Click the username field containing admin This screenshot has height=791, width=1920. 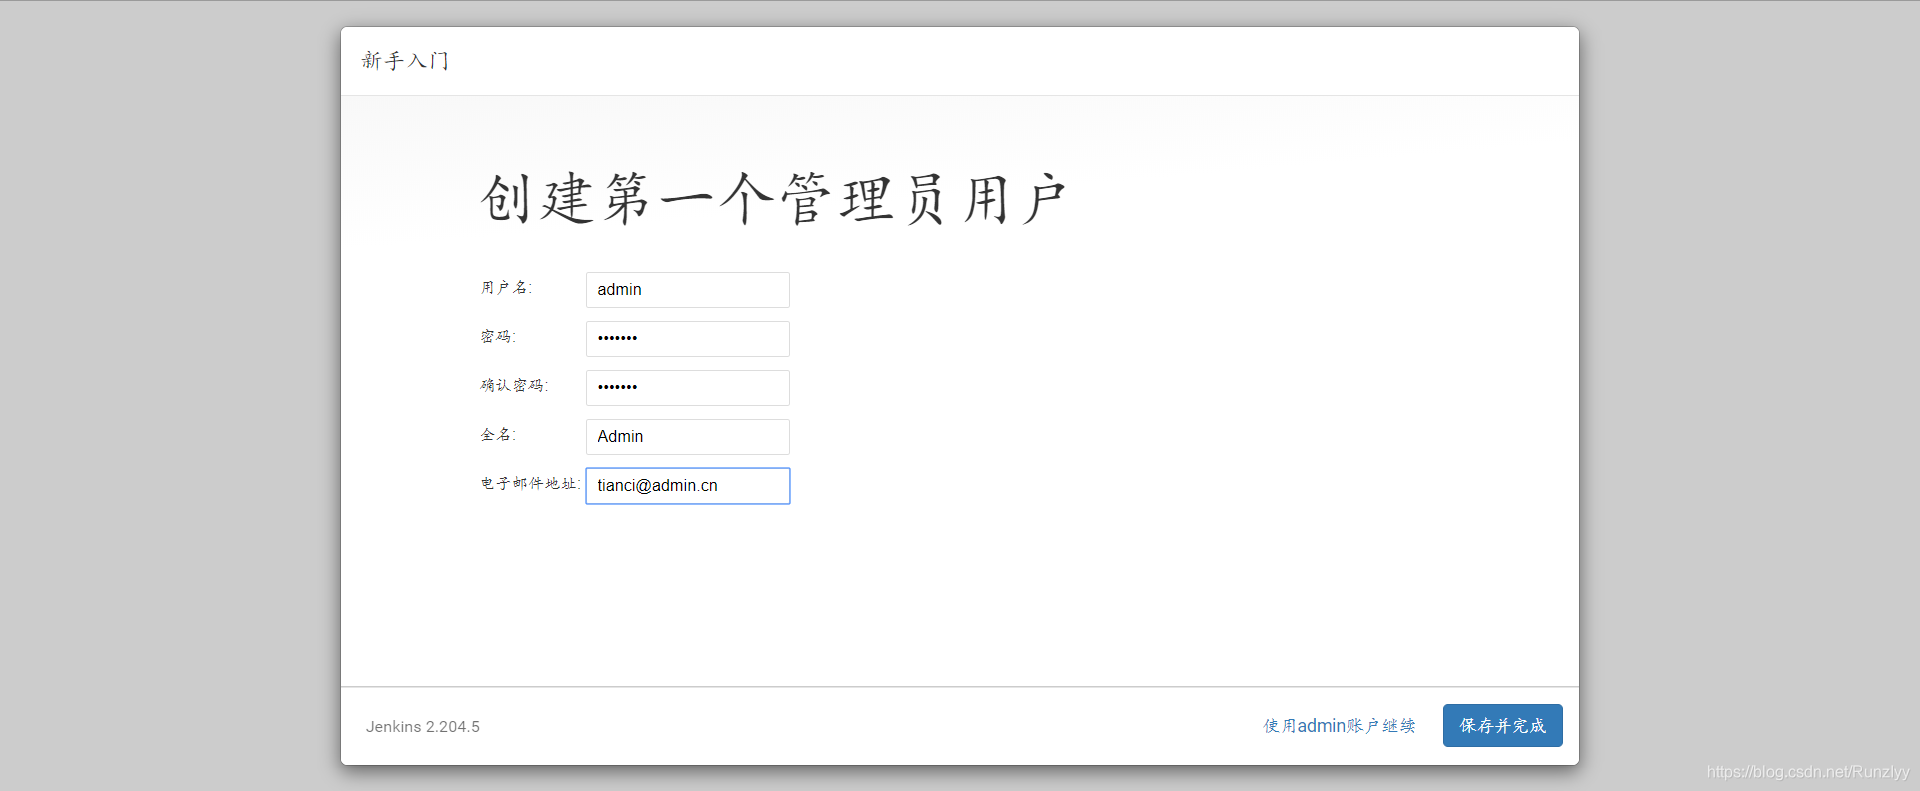point(688,290)
